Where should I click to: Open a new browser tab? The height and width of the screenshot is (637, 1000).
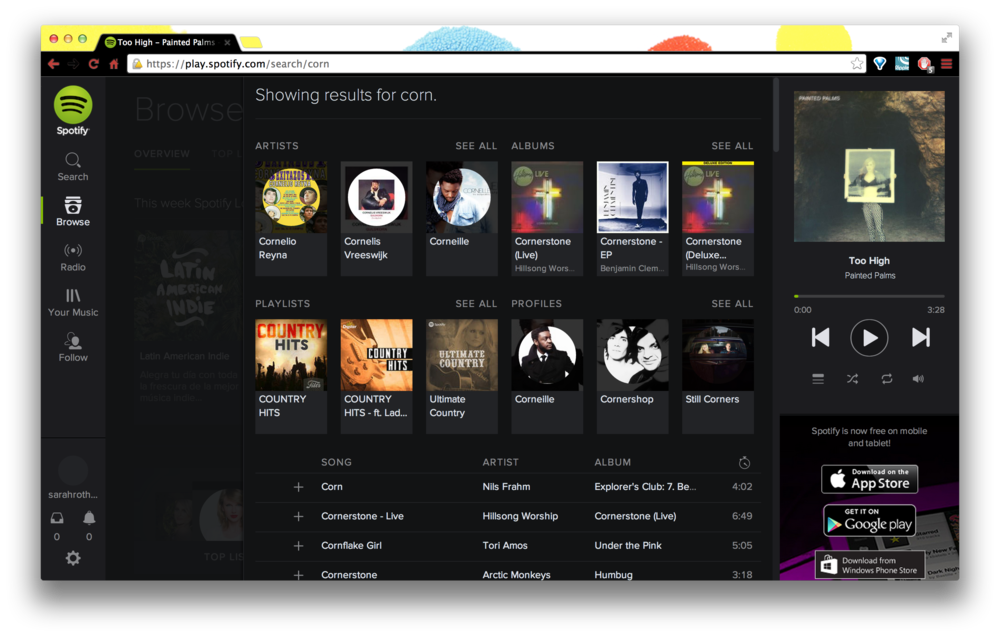(x=251, y=43)
